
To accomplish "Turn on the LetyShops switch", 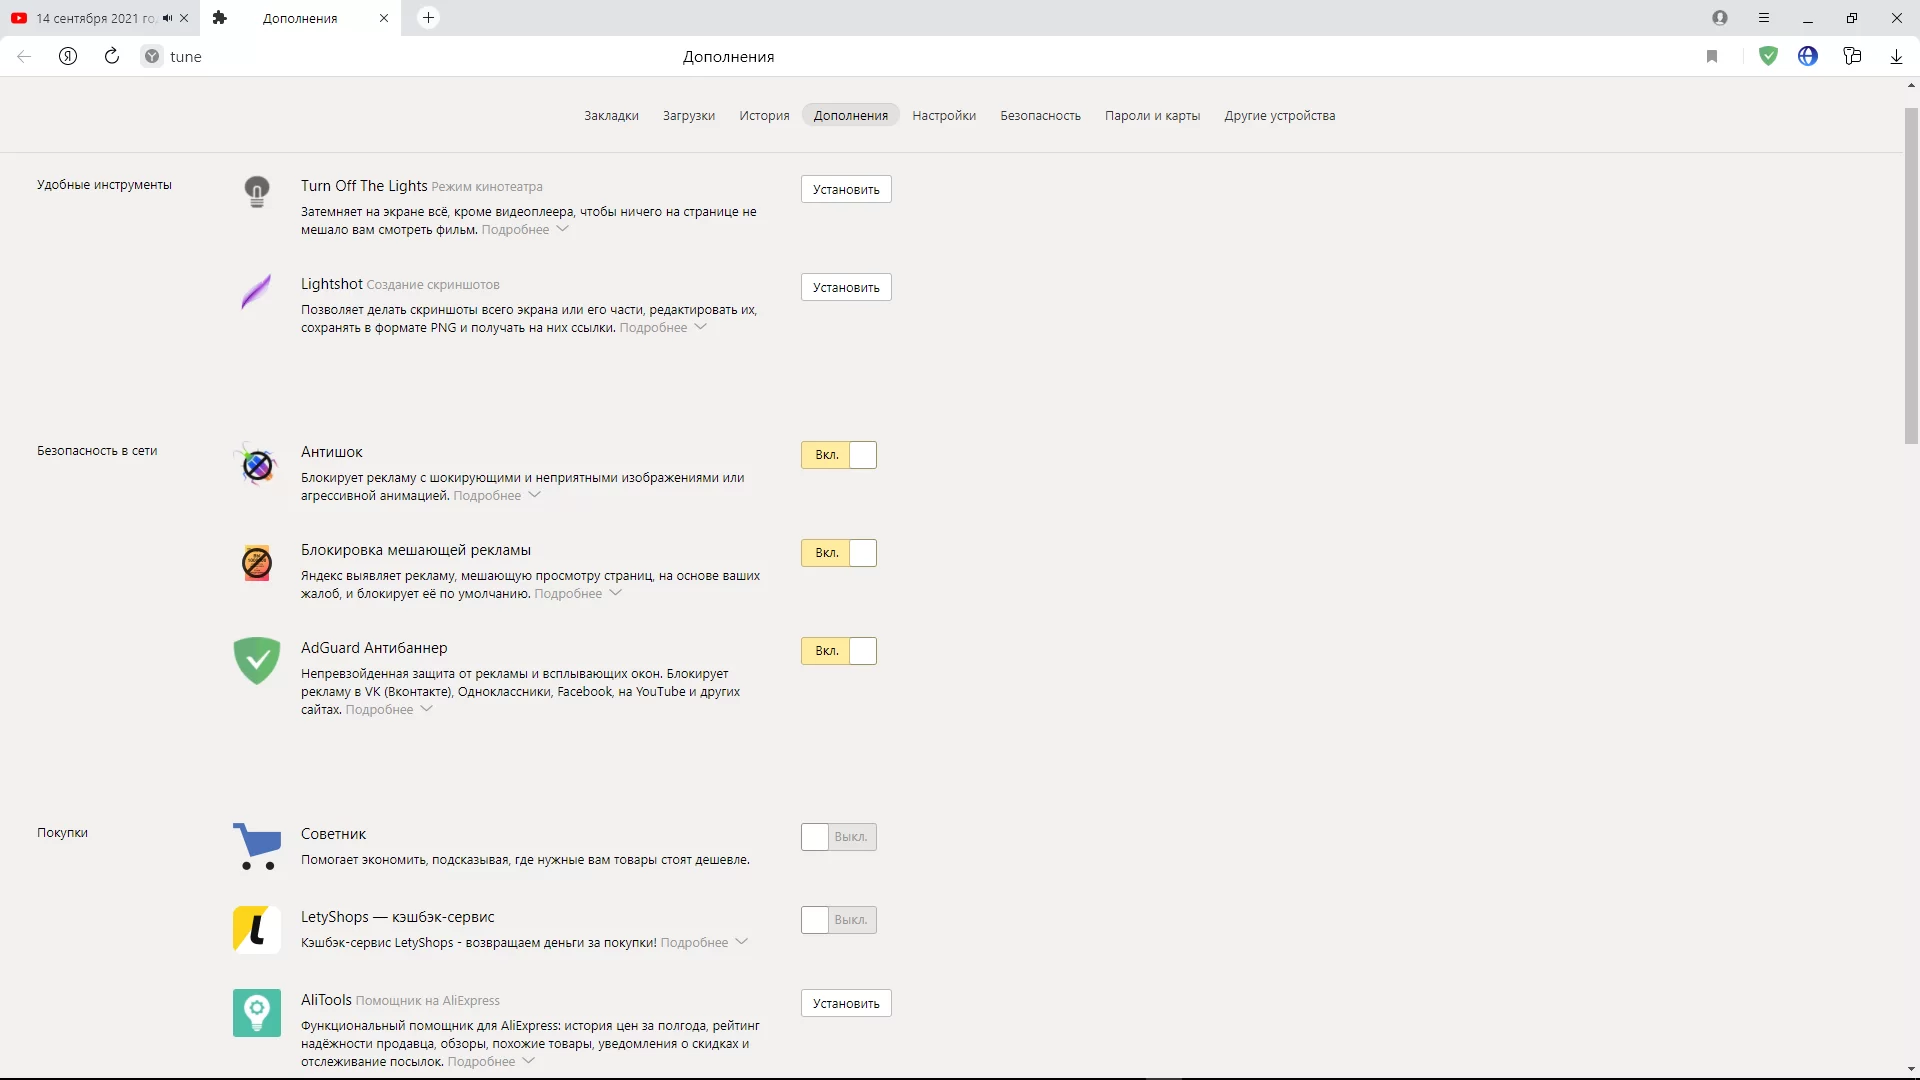I will (x=839, y=920).
